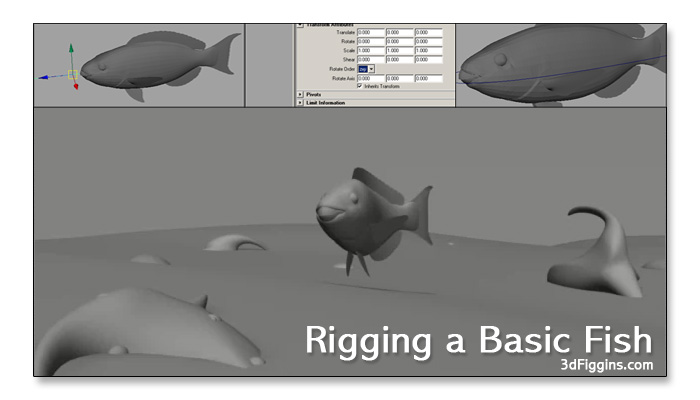Click the Shear first value field

(x=371, y=59)
